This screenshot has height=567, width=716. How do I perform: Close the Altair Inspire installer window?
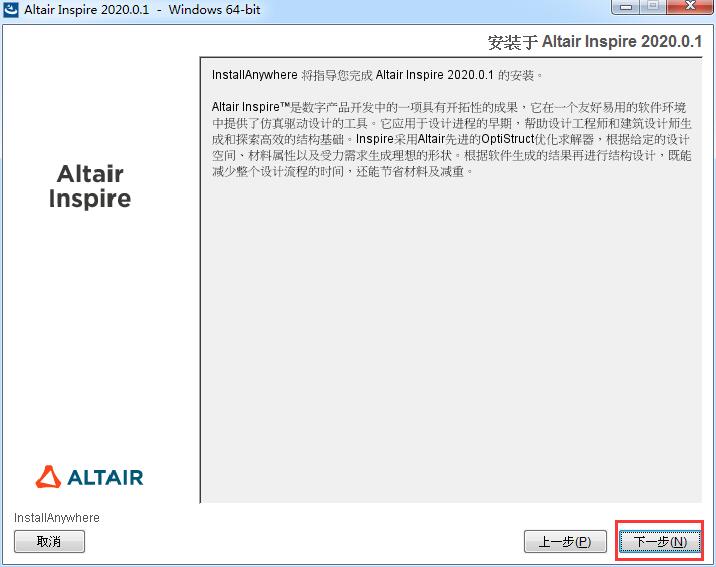coord(690,6)
